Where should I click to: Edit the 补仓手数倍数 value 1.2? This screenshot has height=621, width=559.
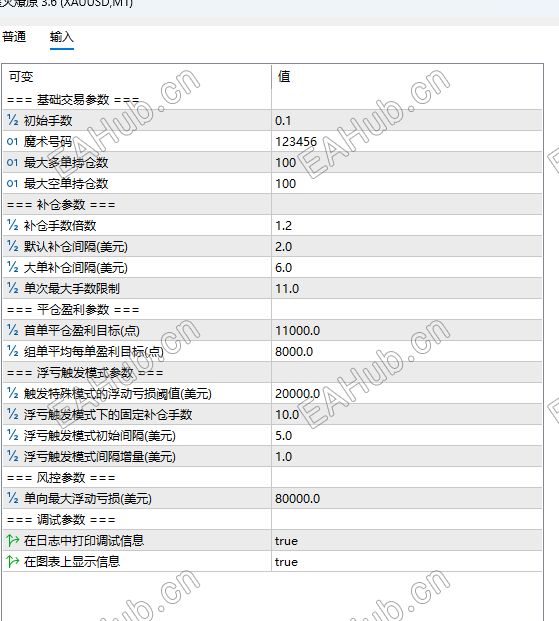pyautogui.click(x=407, y=225)
